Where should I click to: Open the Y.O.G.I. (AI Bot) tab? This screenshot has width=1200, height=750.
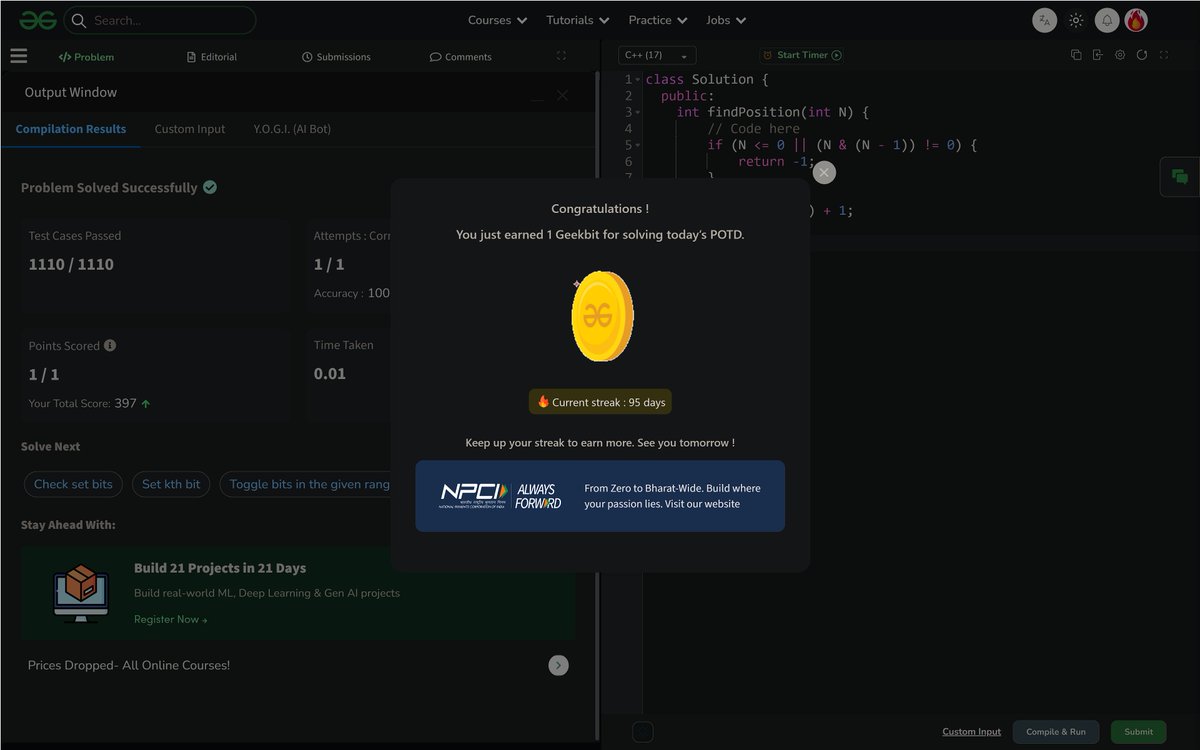click(292, 129)
